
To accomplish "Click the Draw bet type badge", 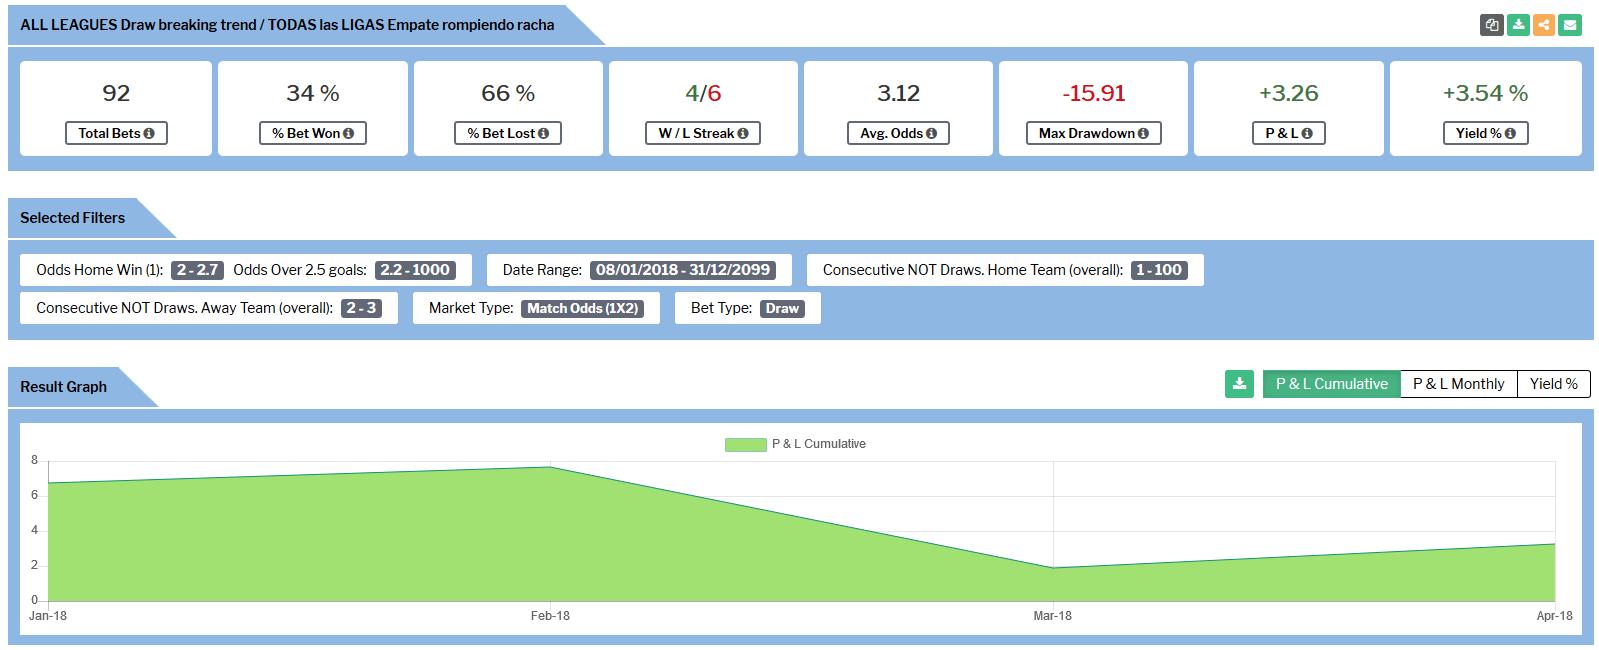I will tap(782, 308).
